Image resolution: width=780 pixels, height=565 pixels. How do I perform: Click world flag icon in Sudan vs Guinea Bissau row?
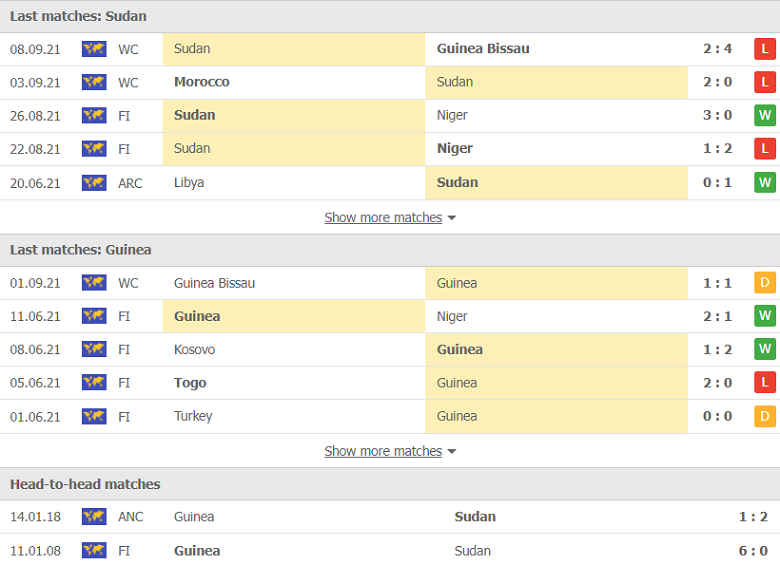94,48
